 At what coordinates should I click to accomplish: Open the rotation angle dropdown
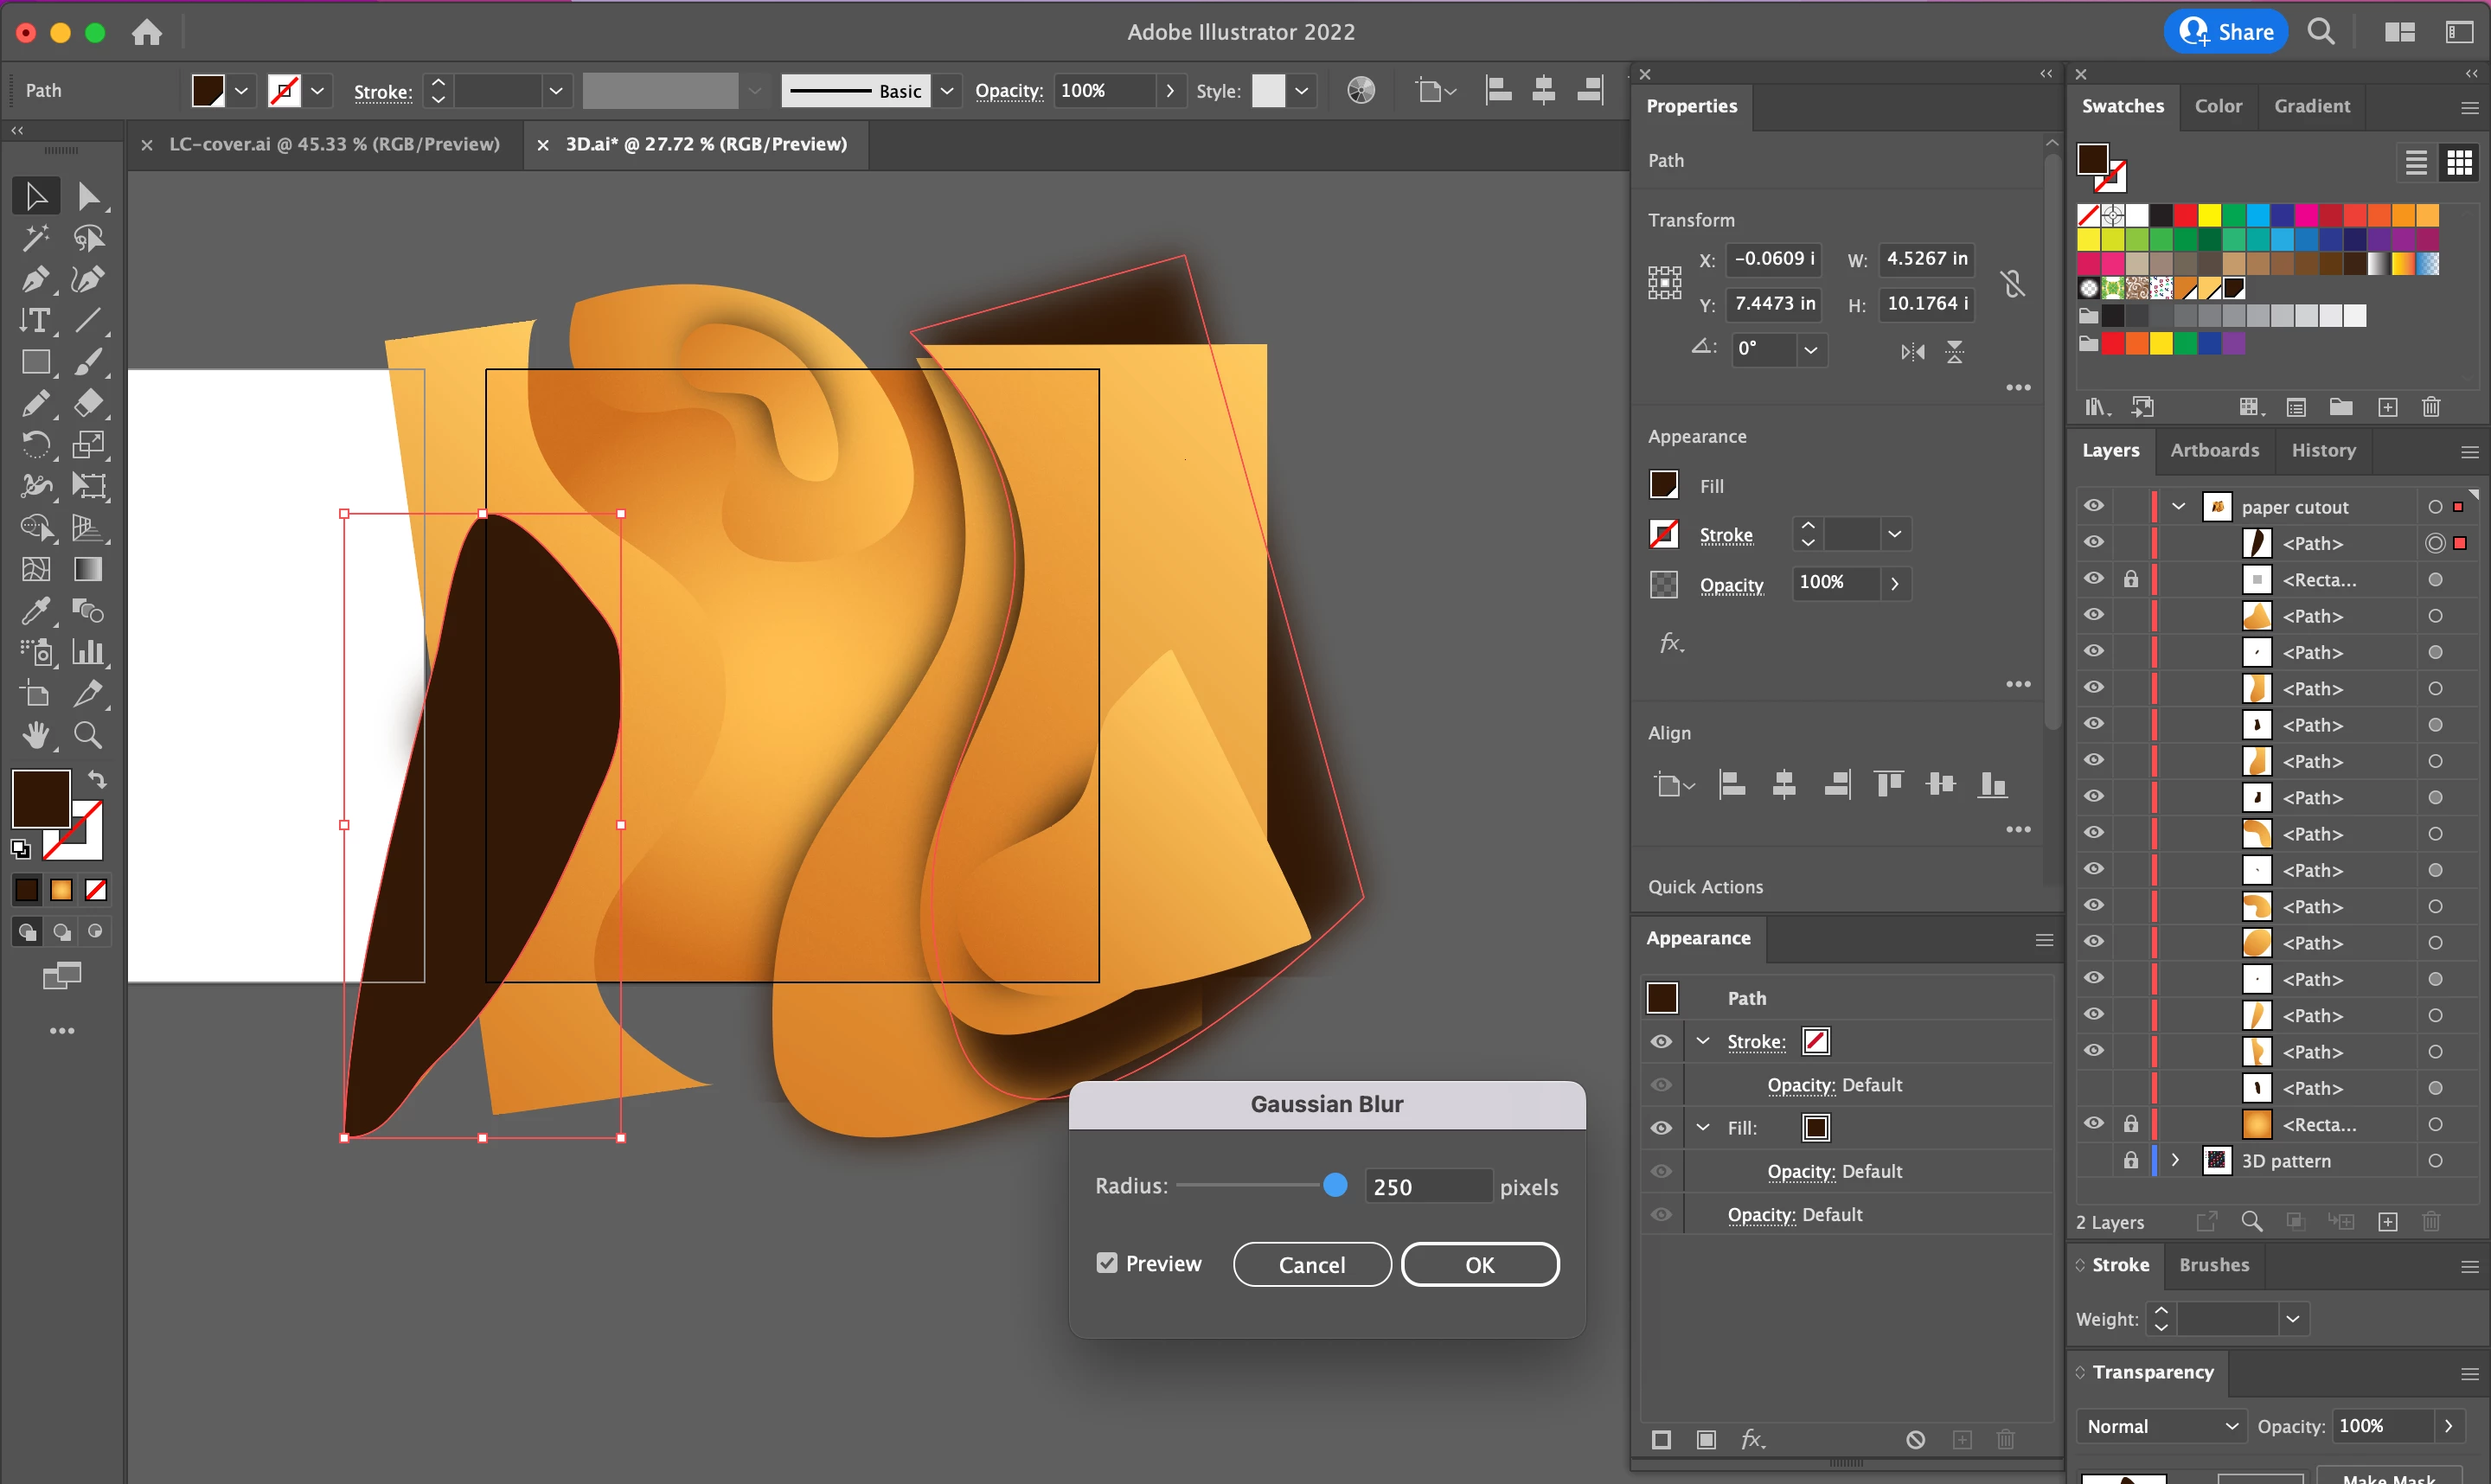1810,349
